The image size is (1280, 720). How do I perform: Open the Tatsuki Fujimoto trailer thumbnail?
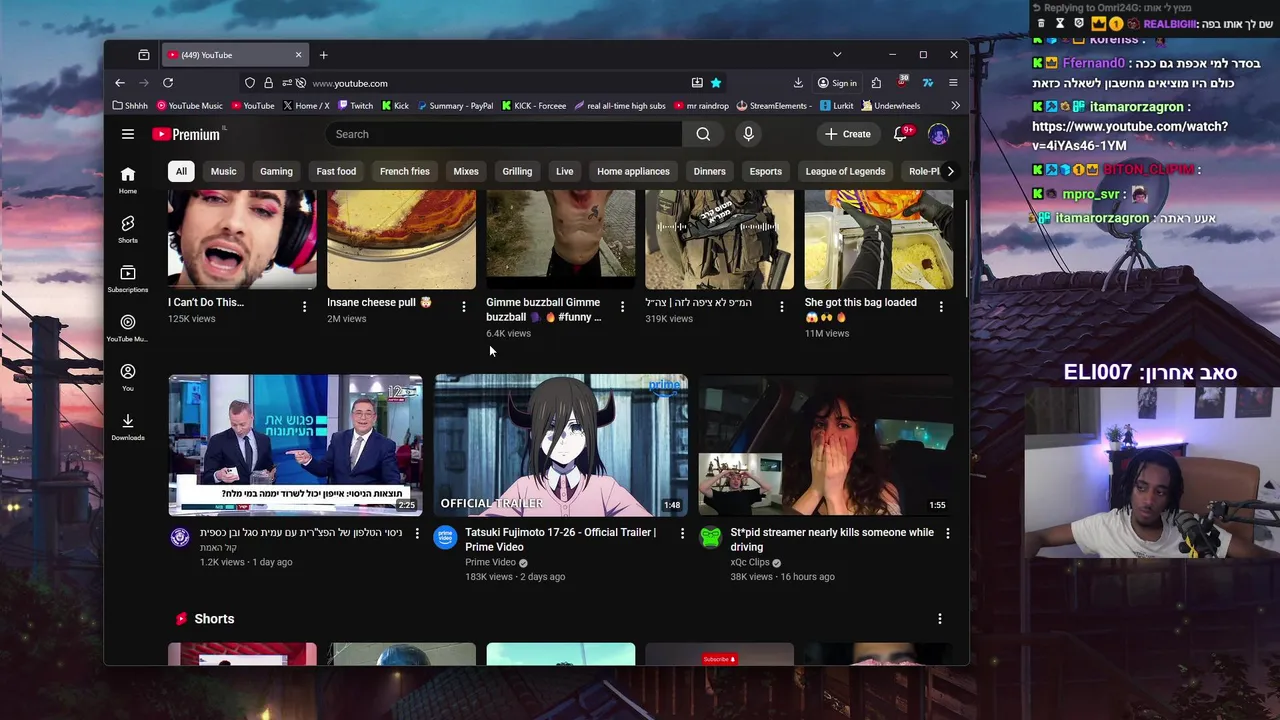[561, 445]
